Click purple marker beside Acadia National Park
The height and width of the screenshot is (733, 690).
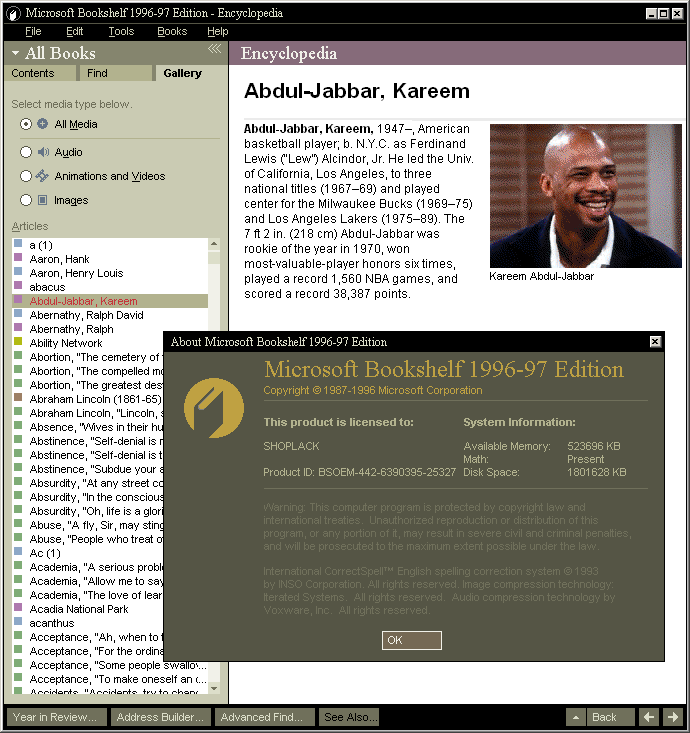pyautogui.click(x=18, y=607)
